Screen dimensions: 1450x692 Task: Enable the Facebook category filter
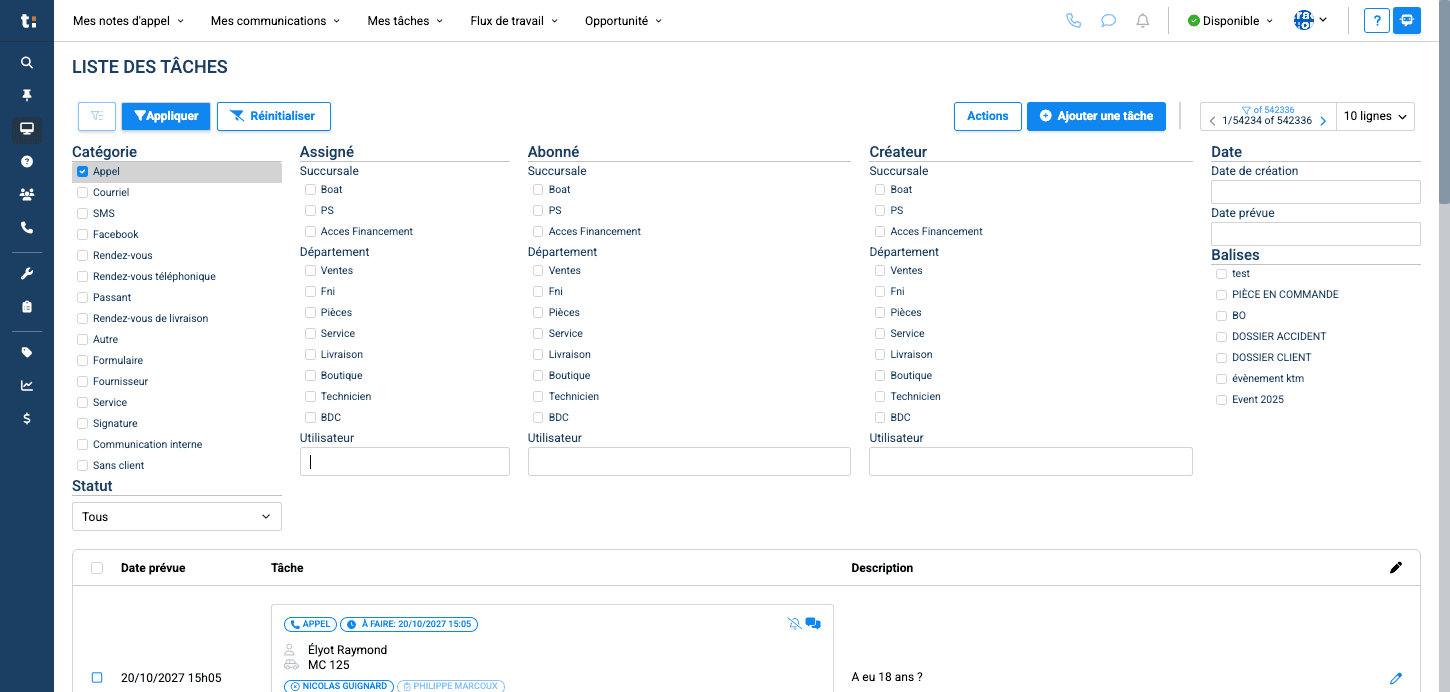pyautogui.click(x=83, y=235)
